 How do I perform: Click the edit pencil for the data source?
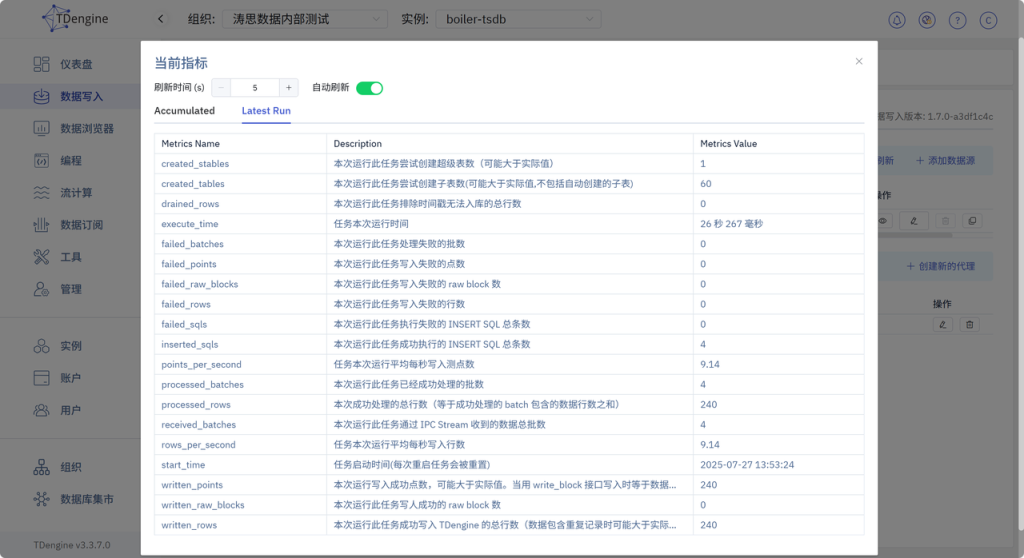coord(914,221)
